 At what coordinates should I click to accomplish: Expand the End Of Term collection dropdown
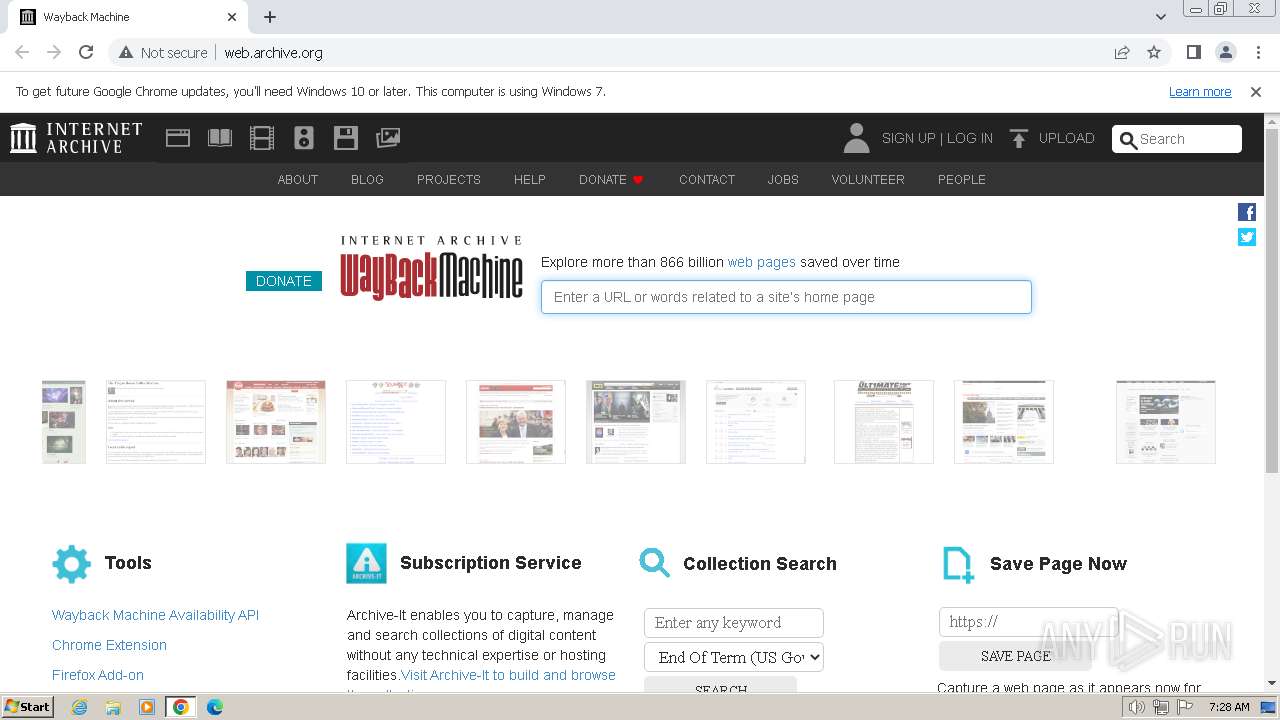(734, 657)
